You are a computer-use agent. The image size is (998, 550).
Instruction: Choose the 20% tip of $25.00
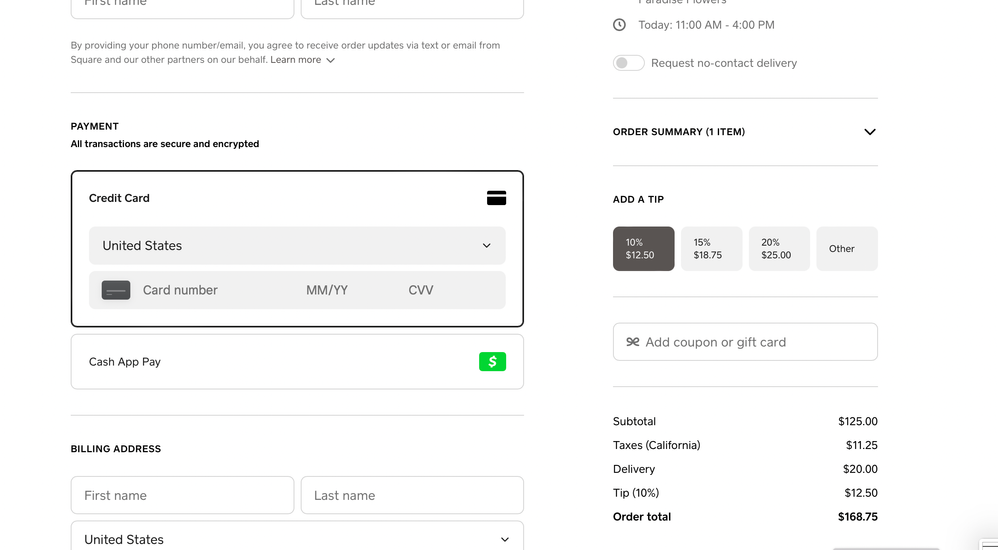[x=779, y=249]
